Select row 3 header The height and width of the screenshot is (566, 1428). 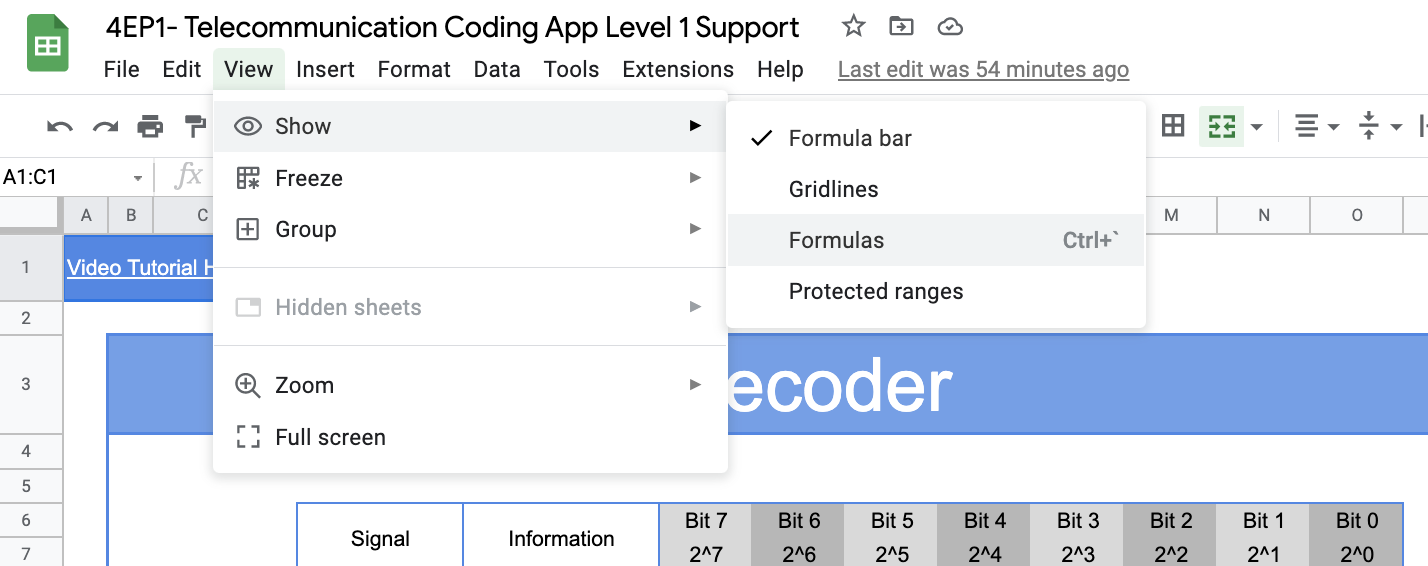26,384
